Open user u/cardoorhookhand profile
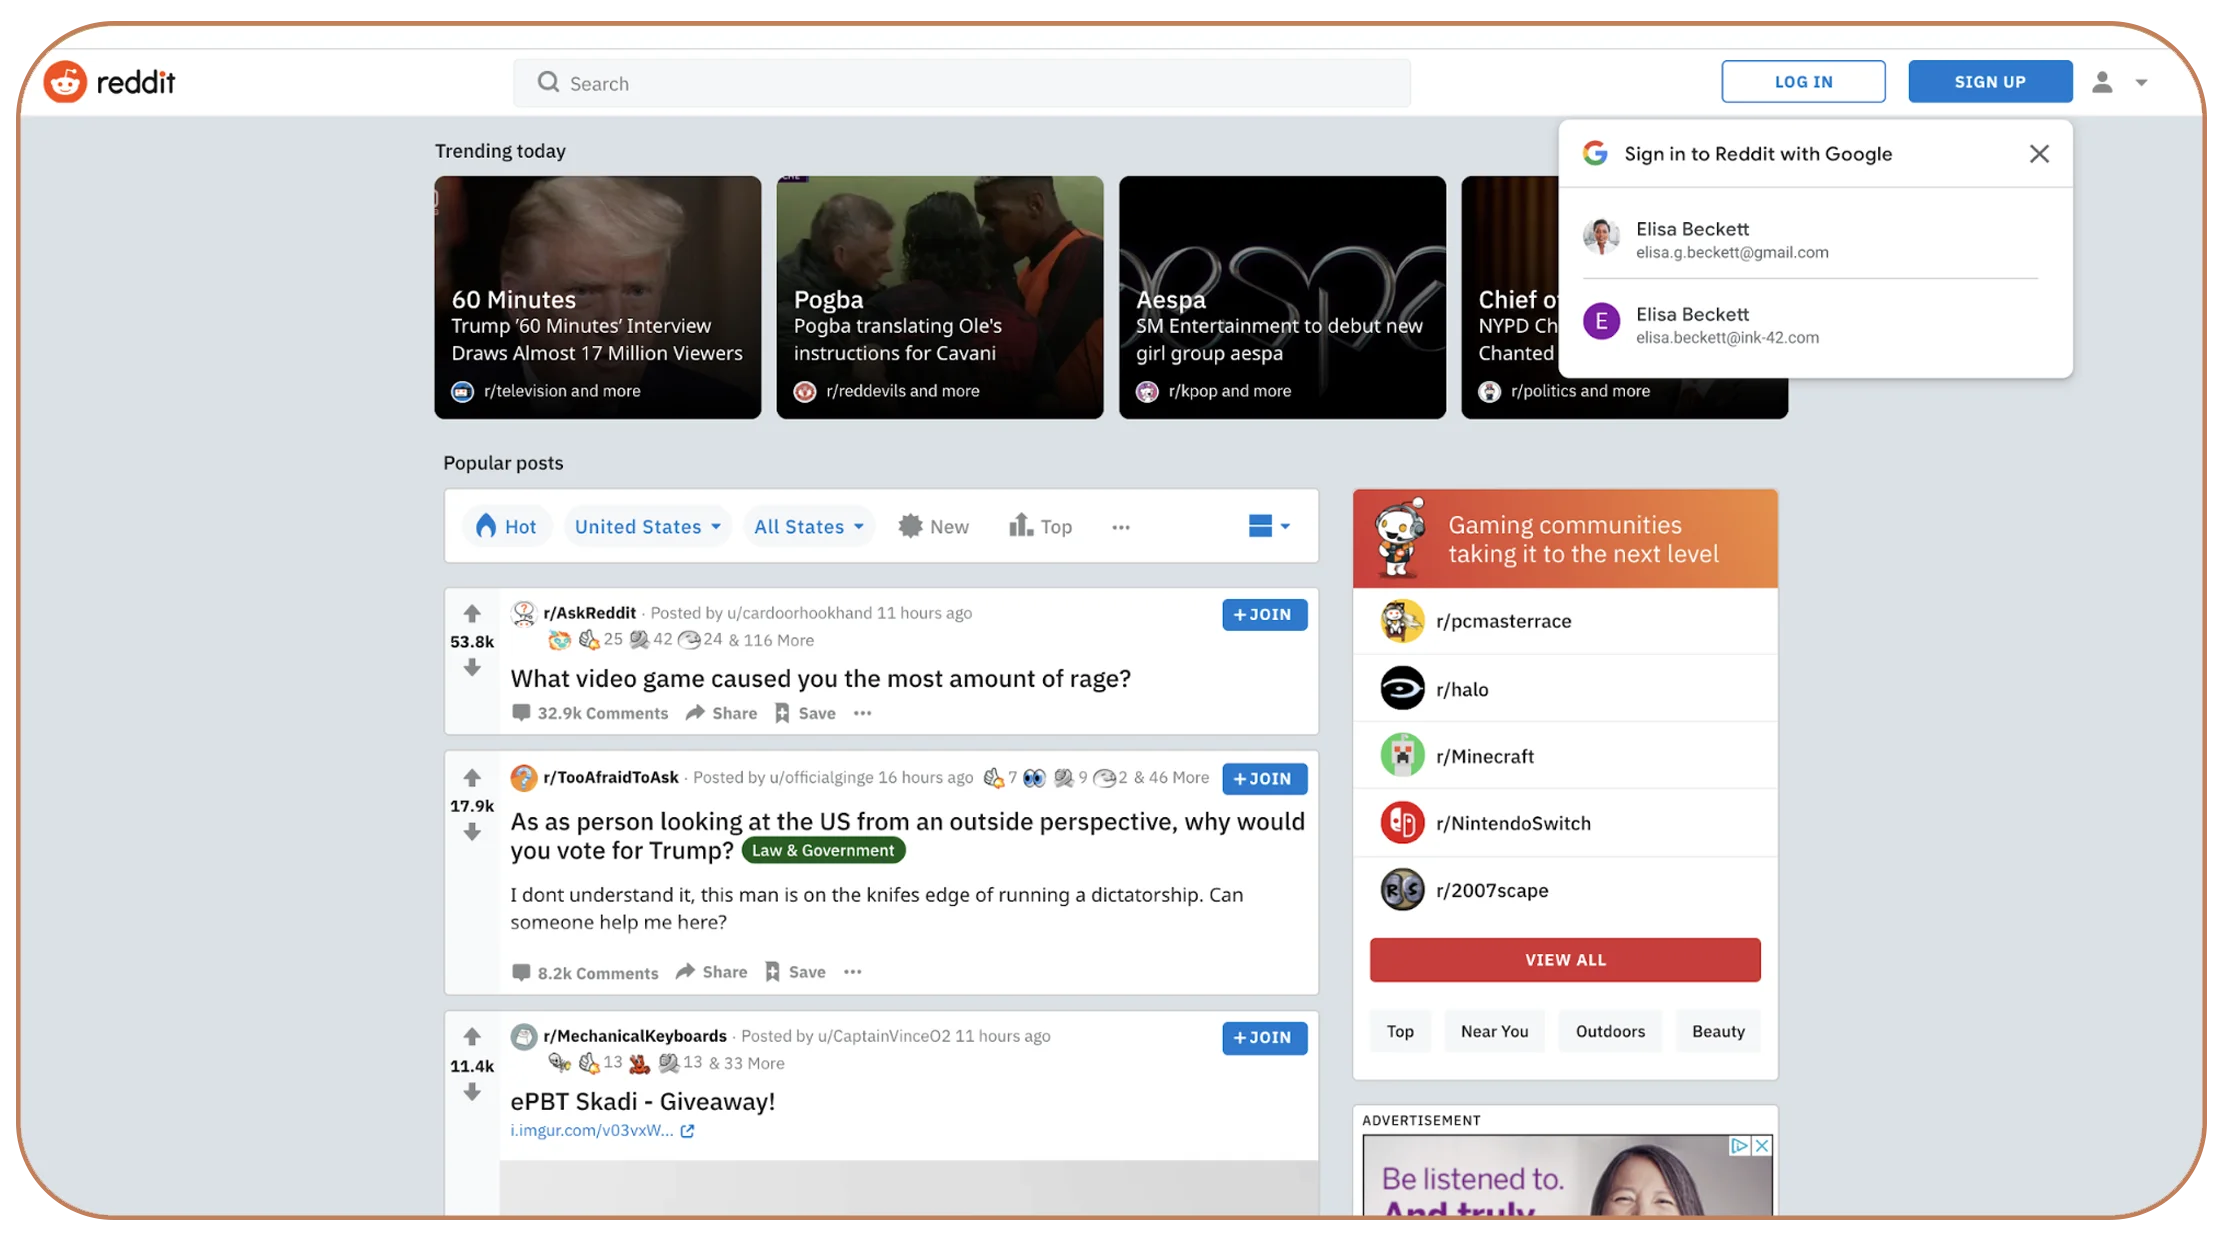The height and width of the screenshot is (1240, 2223). pos(799,613)
